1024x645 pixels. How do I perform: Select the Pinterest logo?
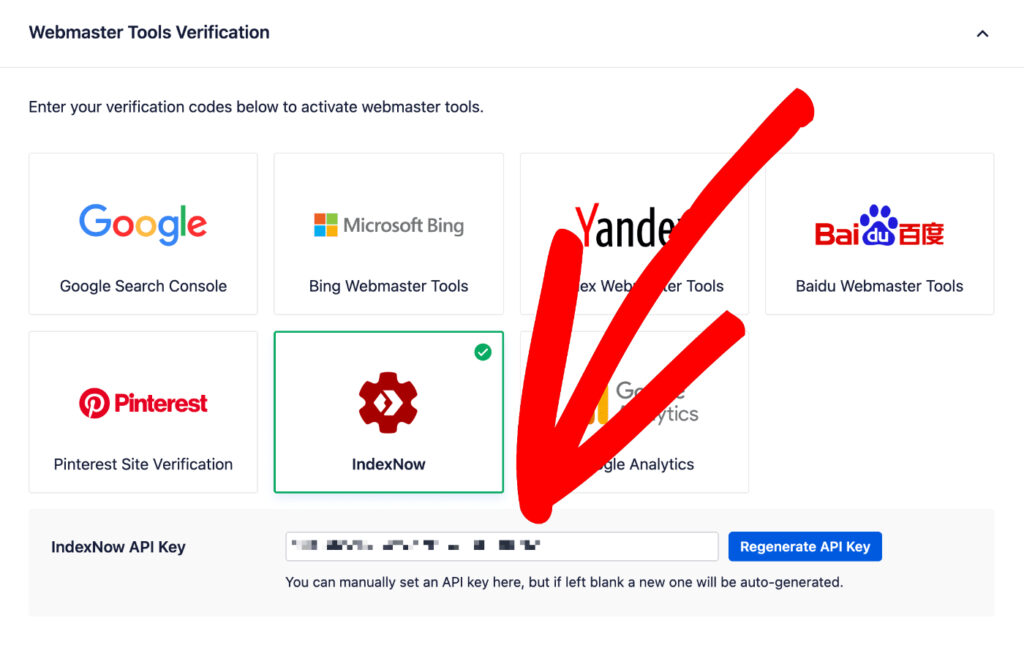(142, 403)
